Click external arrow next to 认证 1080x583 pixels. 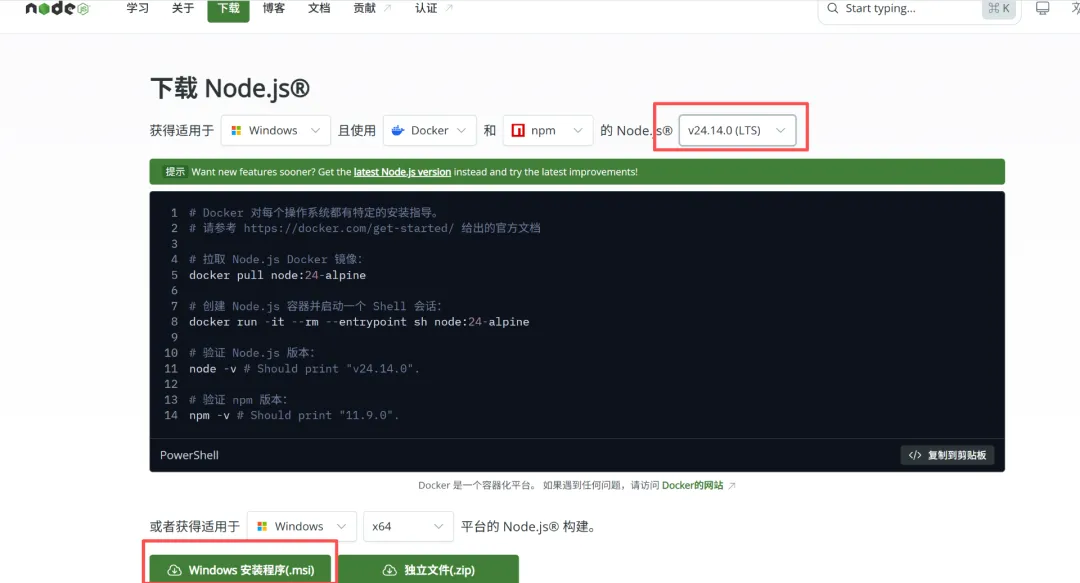click(449, 8)
